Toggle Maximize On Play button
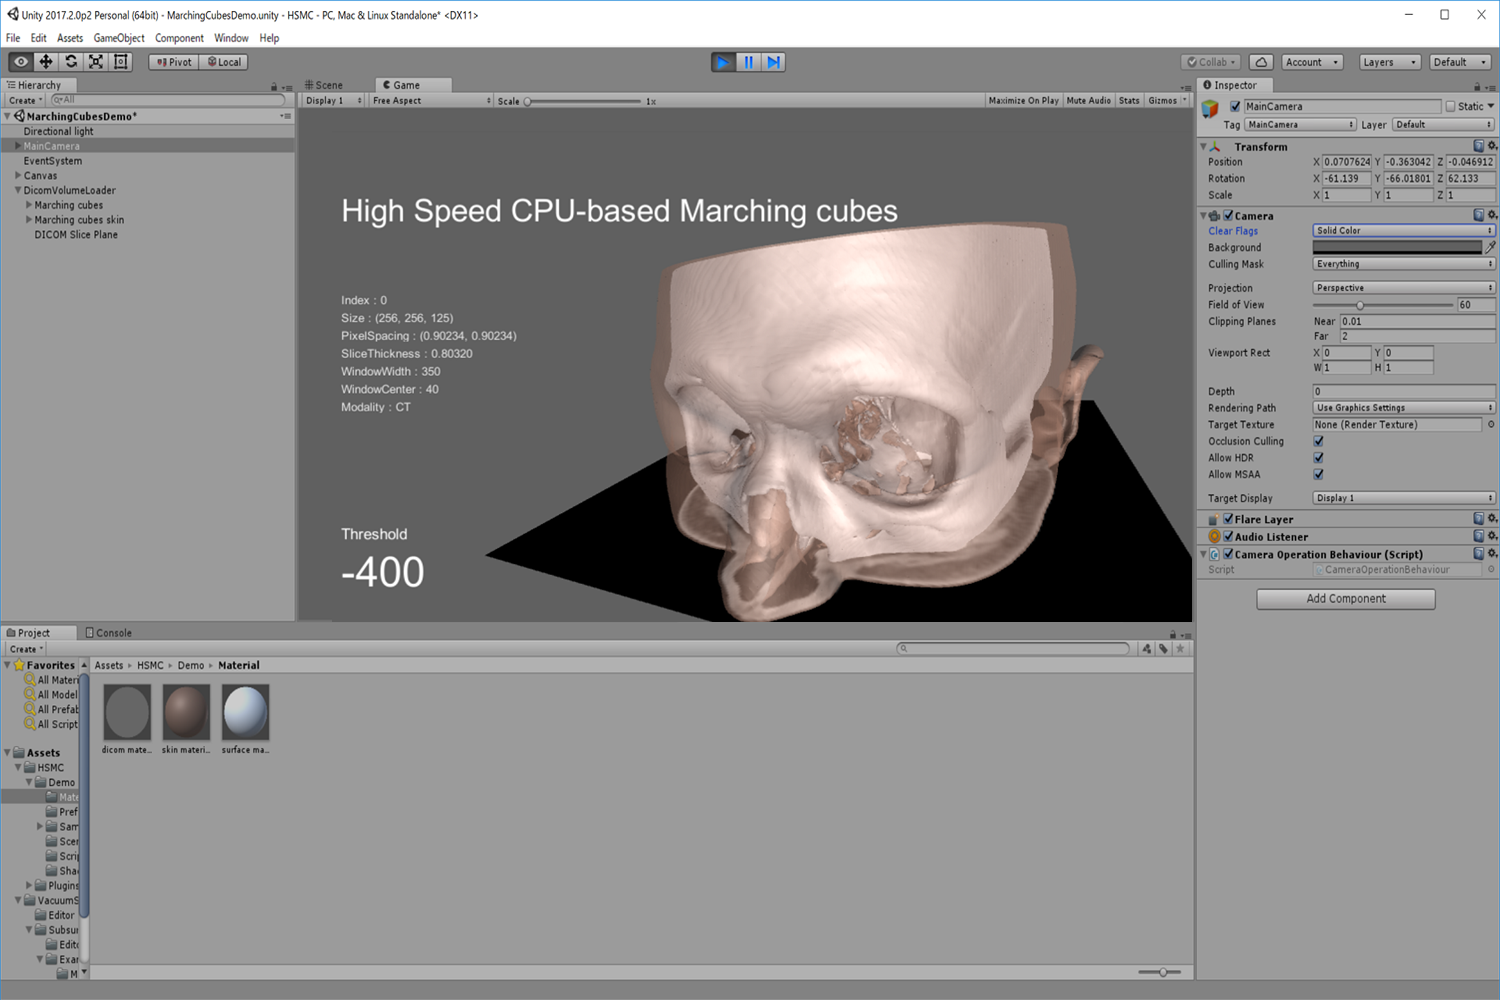1500x1000 pixels. pos(1023,101)
